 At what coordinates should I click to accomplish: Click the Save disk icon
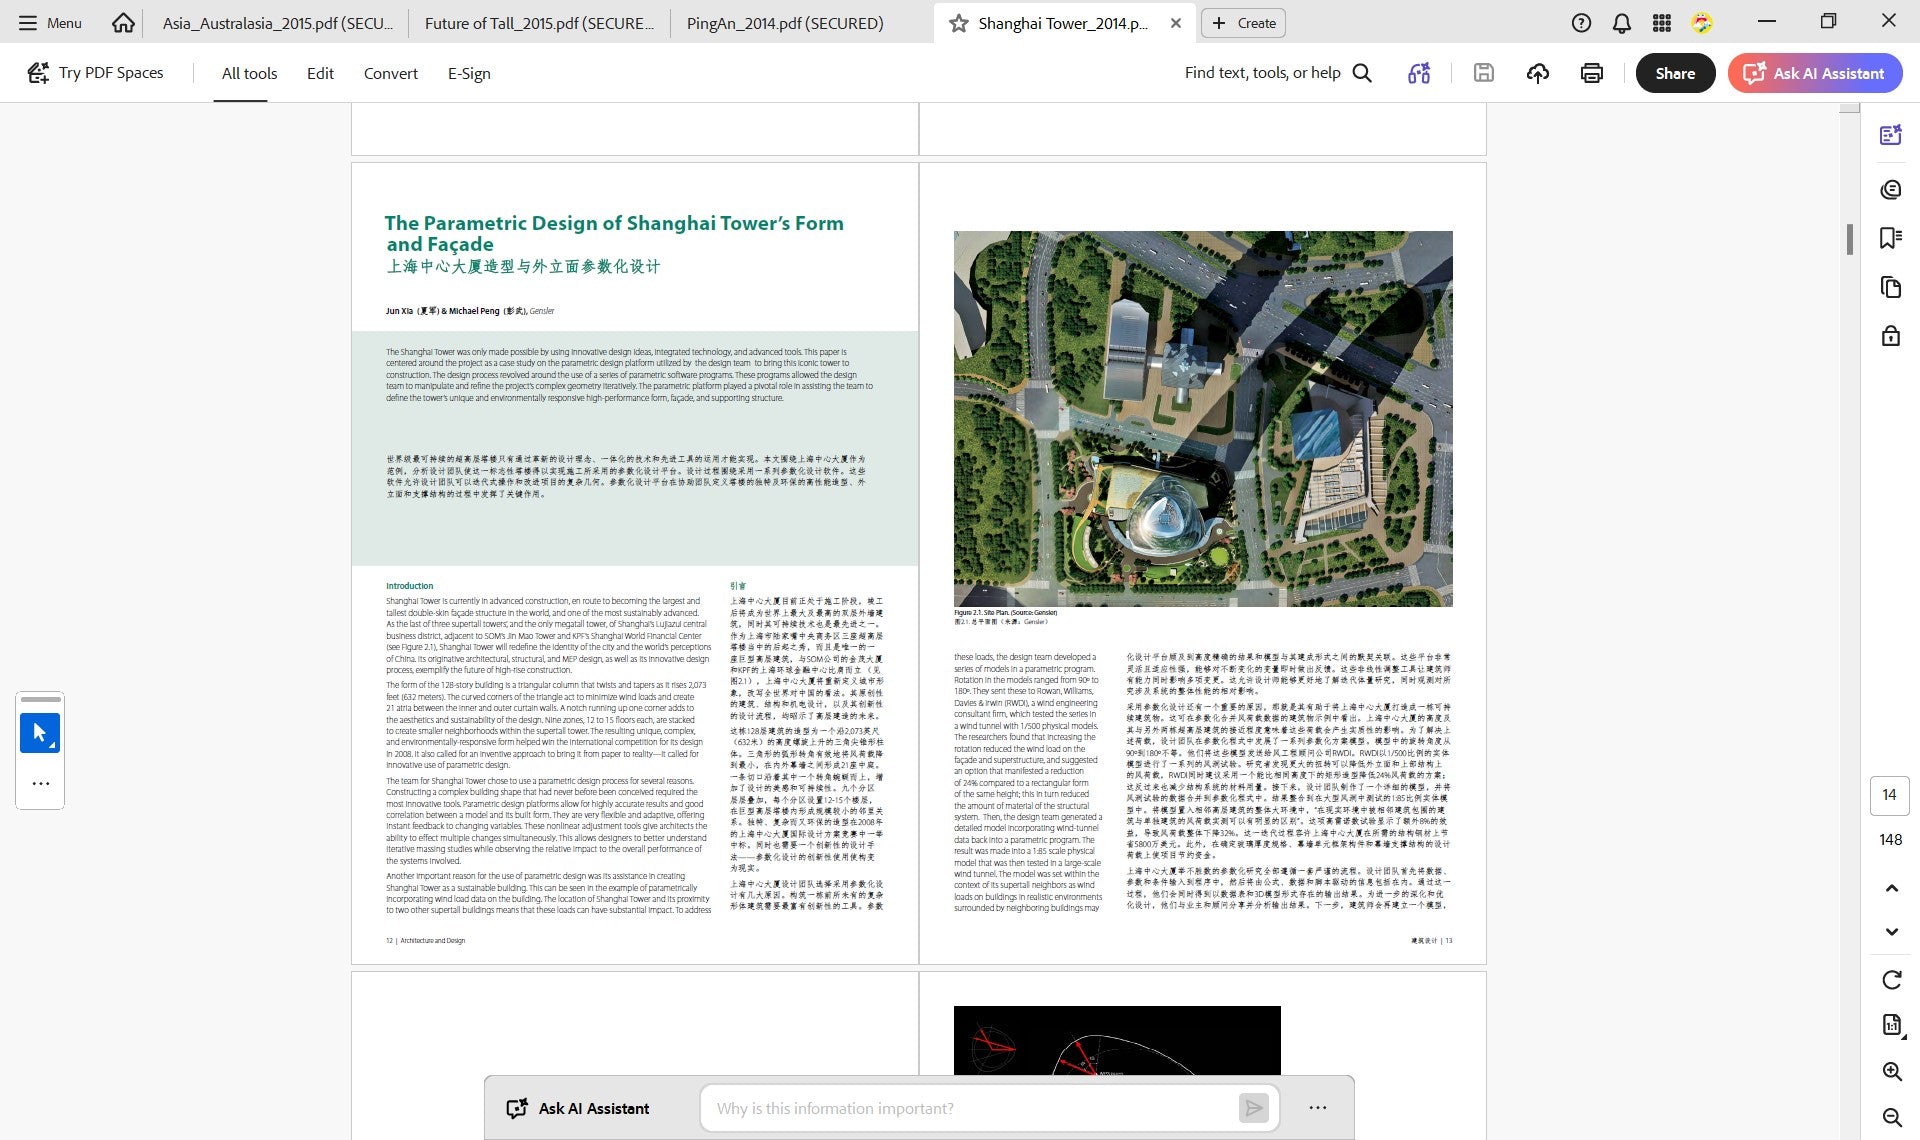(1484, 73)
